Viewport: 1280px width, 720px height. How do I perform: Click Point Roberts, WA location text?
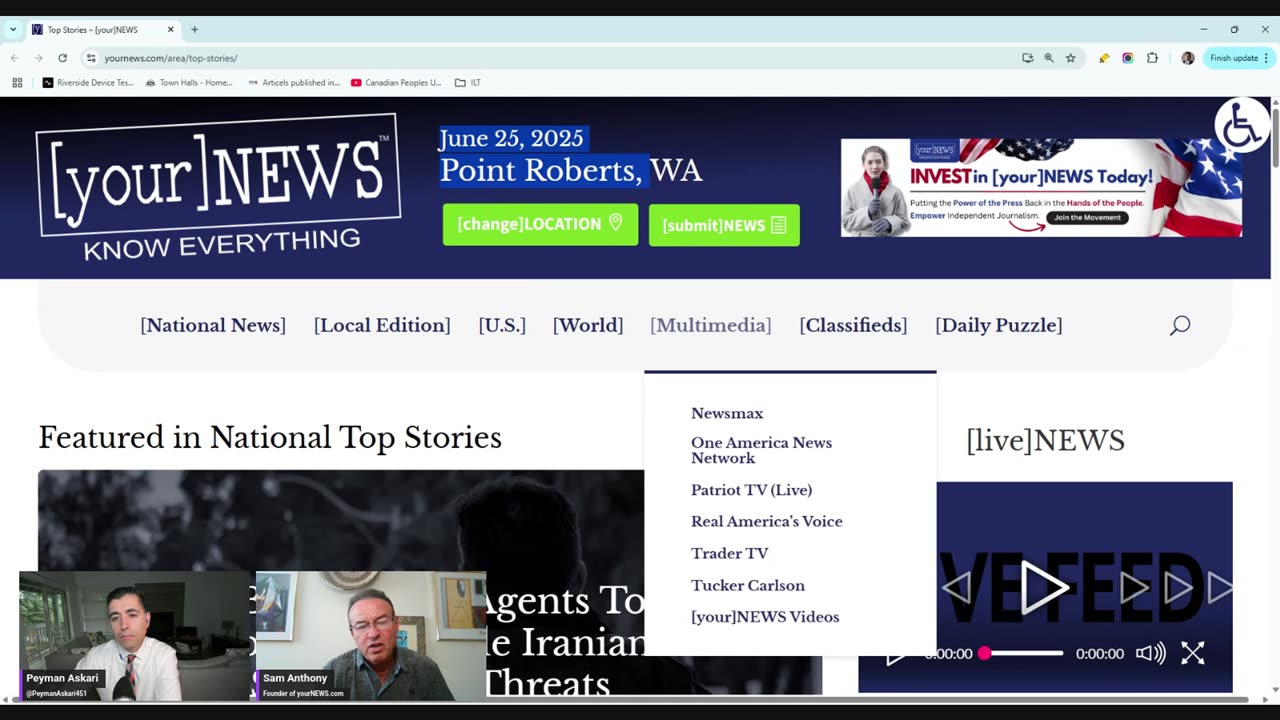pyautogui.click(x=571, y=170)
